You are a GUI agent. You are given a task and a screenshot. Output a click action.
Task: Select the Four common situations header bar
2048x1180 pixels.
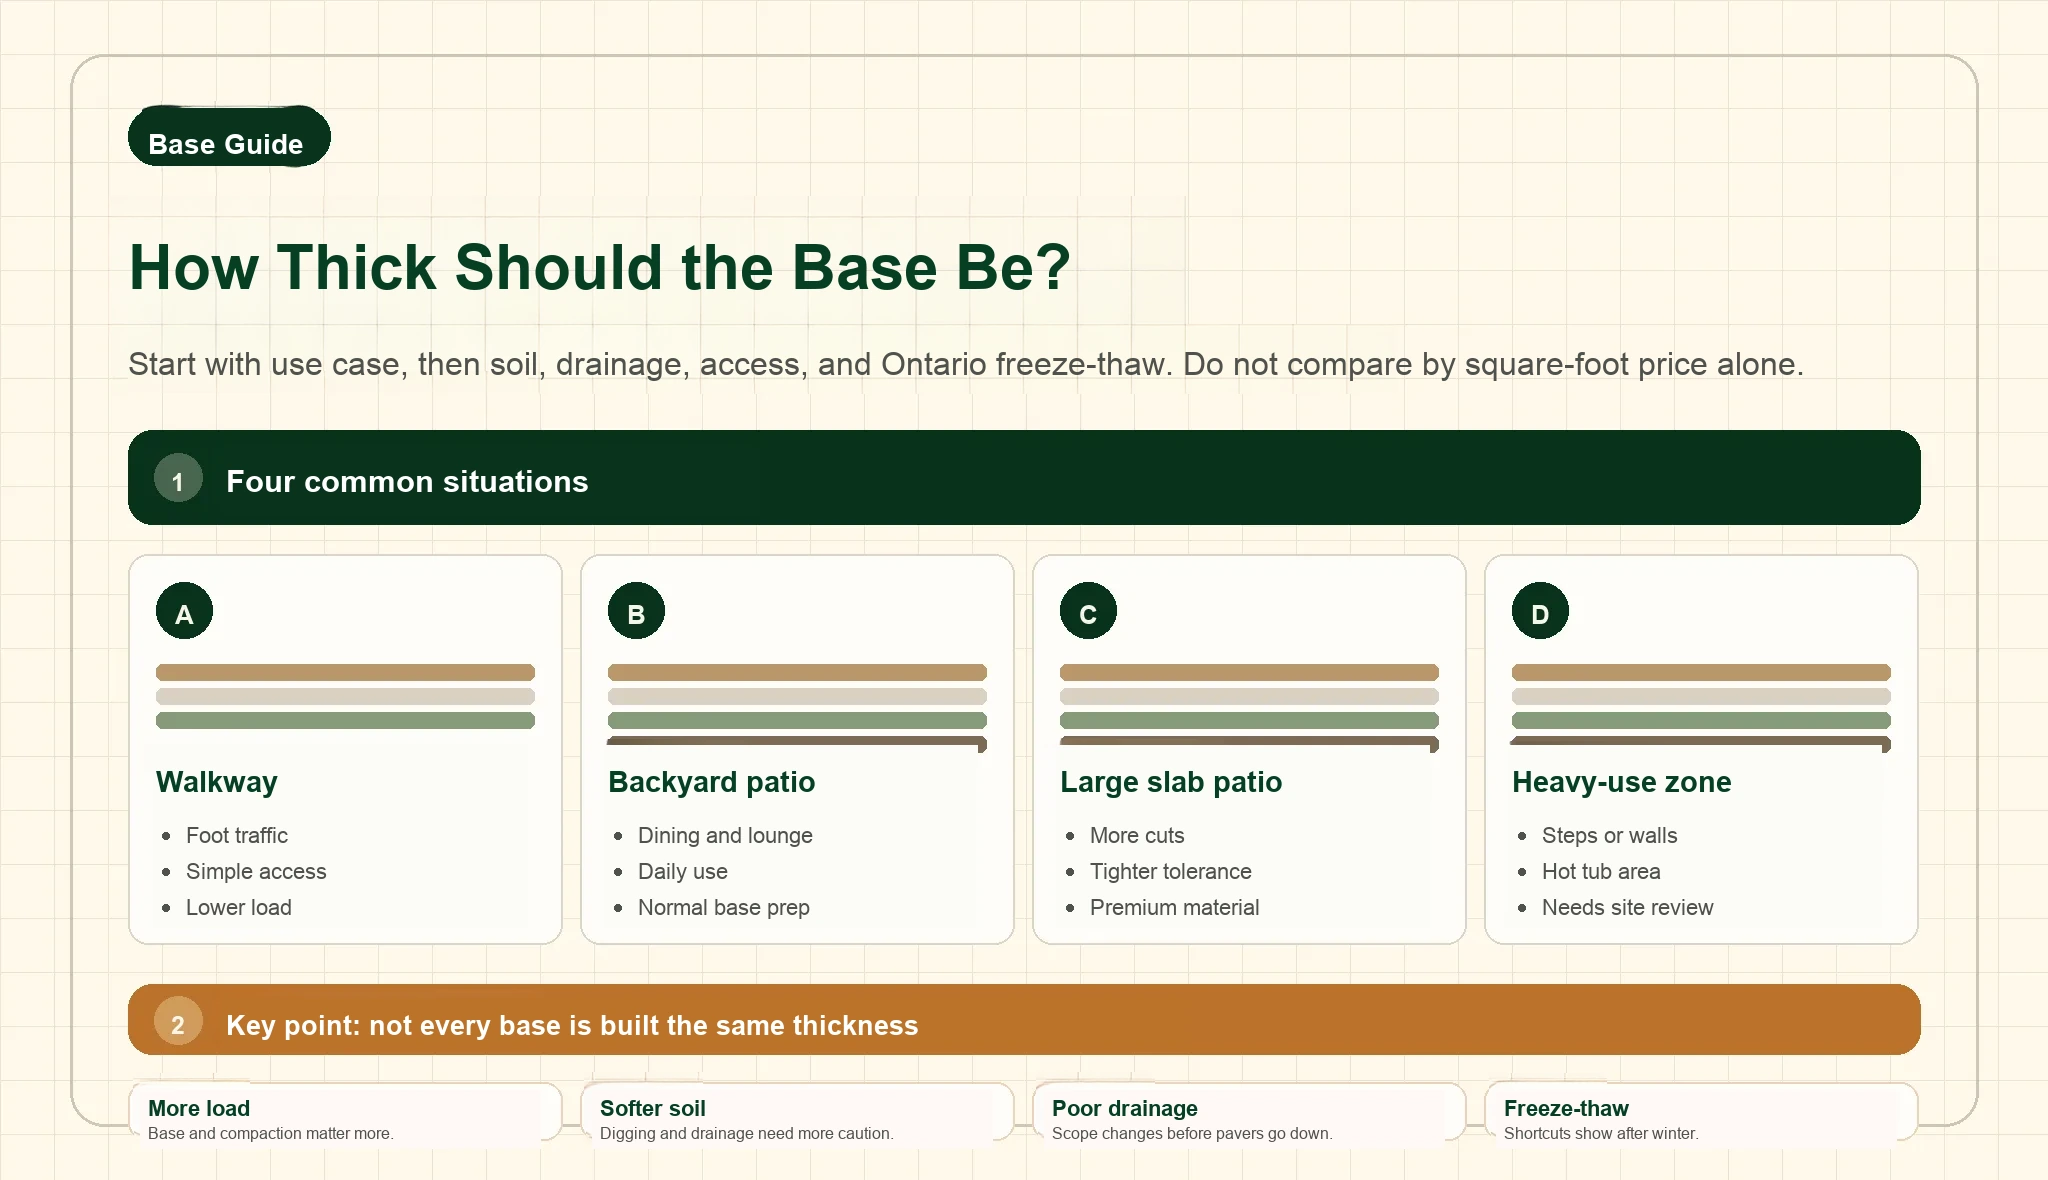coord(1024,478)
